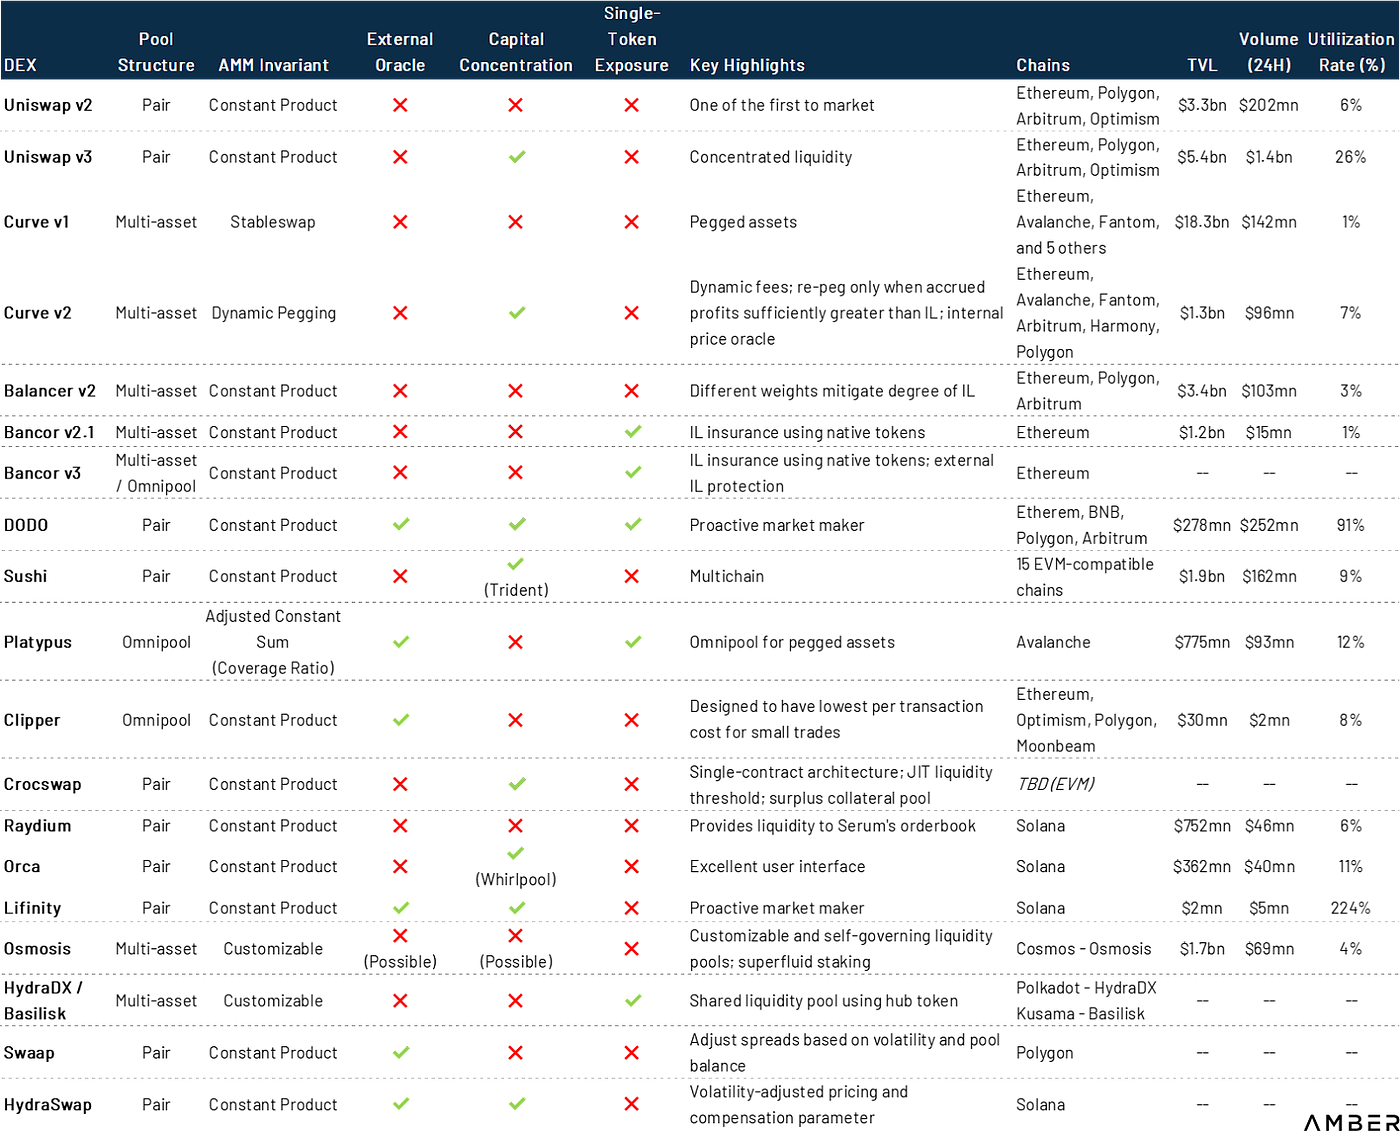Click DODO External Oracle check mark
Image resolution: width=1400 pixels, height=1131 pixels.
401,524
